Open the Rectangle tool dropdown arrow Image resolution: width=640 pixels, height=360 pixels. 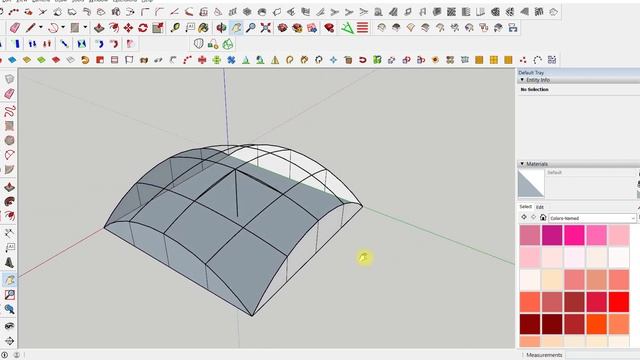click(x=85, y=27)
